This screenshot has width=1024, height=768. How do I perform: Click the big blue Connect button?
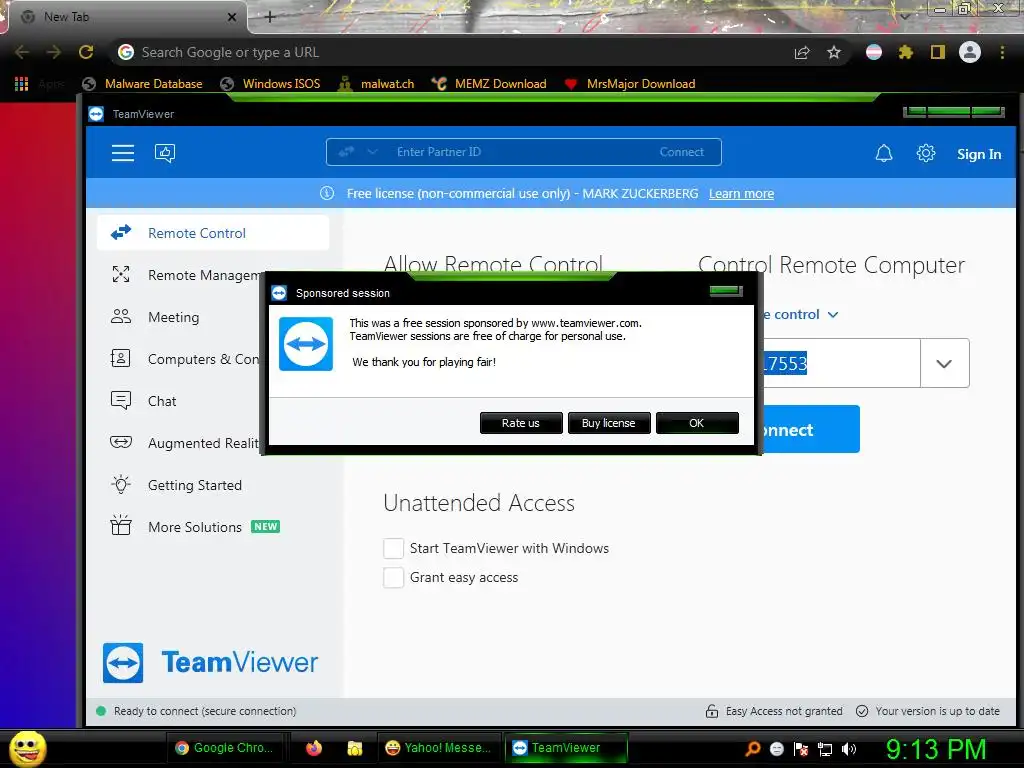(810, 429)
